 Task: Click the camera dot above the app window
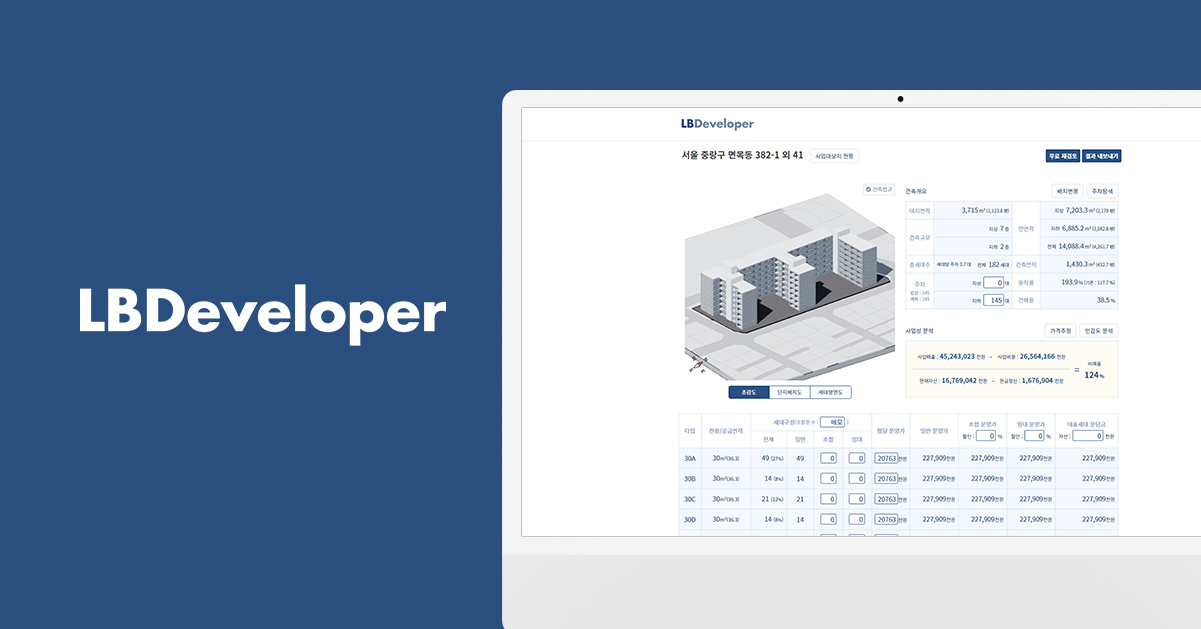pos(900,99)
